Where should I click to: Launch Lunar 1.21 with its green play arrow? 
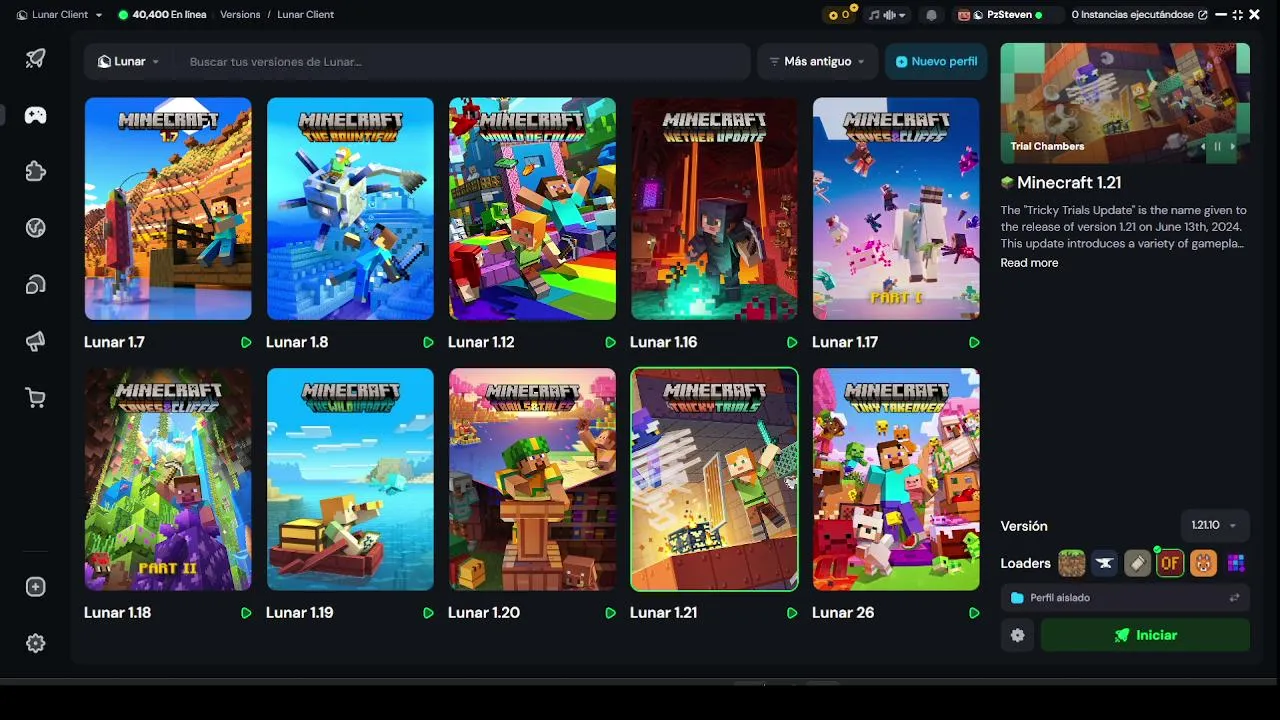(792, 612)
